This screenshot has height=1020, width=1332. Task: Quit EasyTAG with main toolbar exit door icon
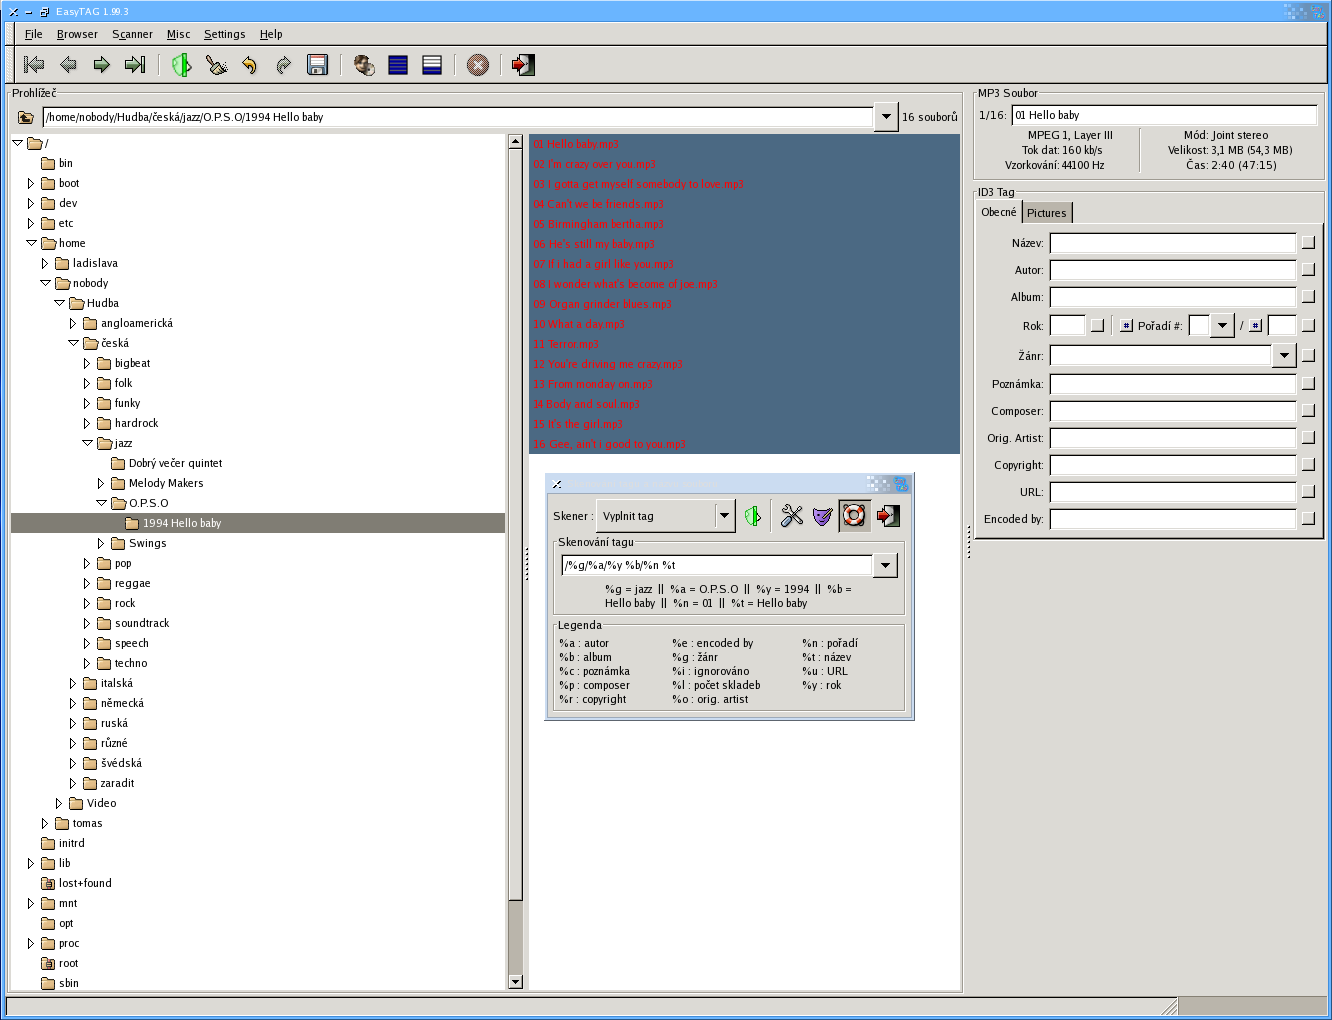click(523, 65)
